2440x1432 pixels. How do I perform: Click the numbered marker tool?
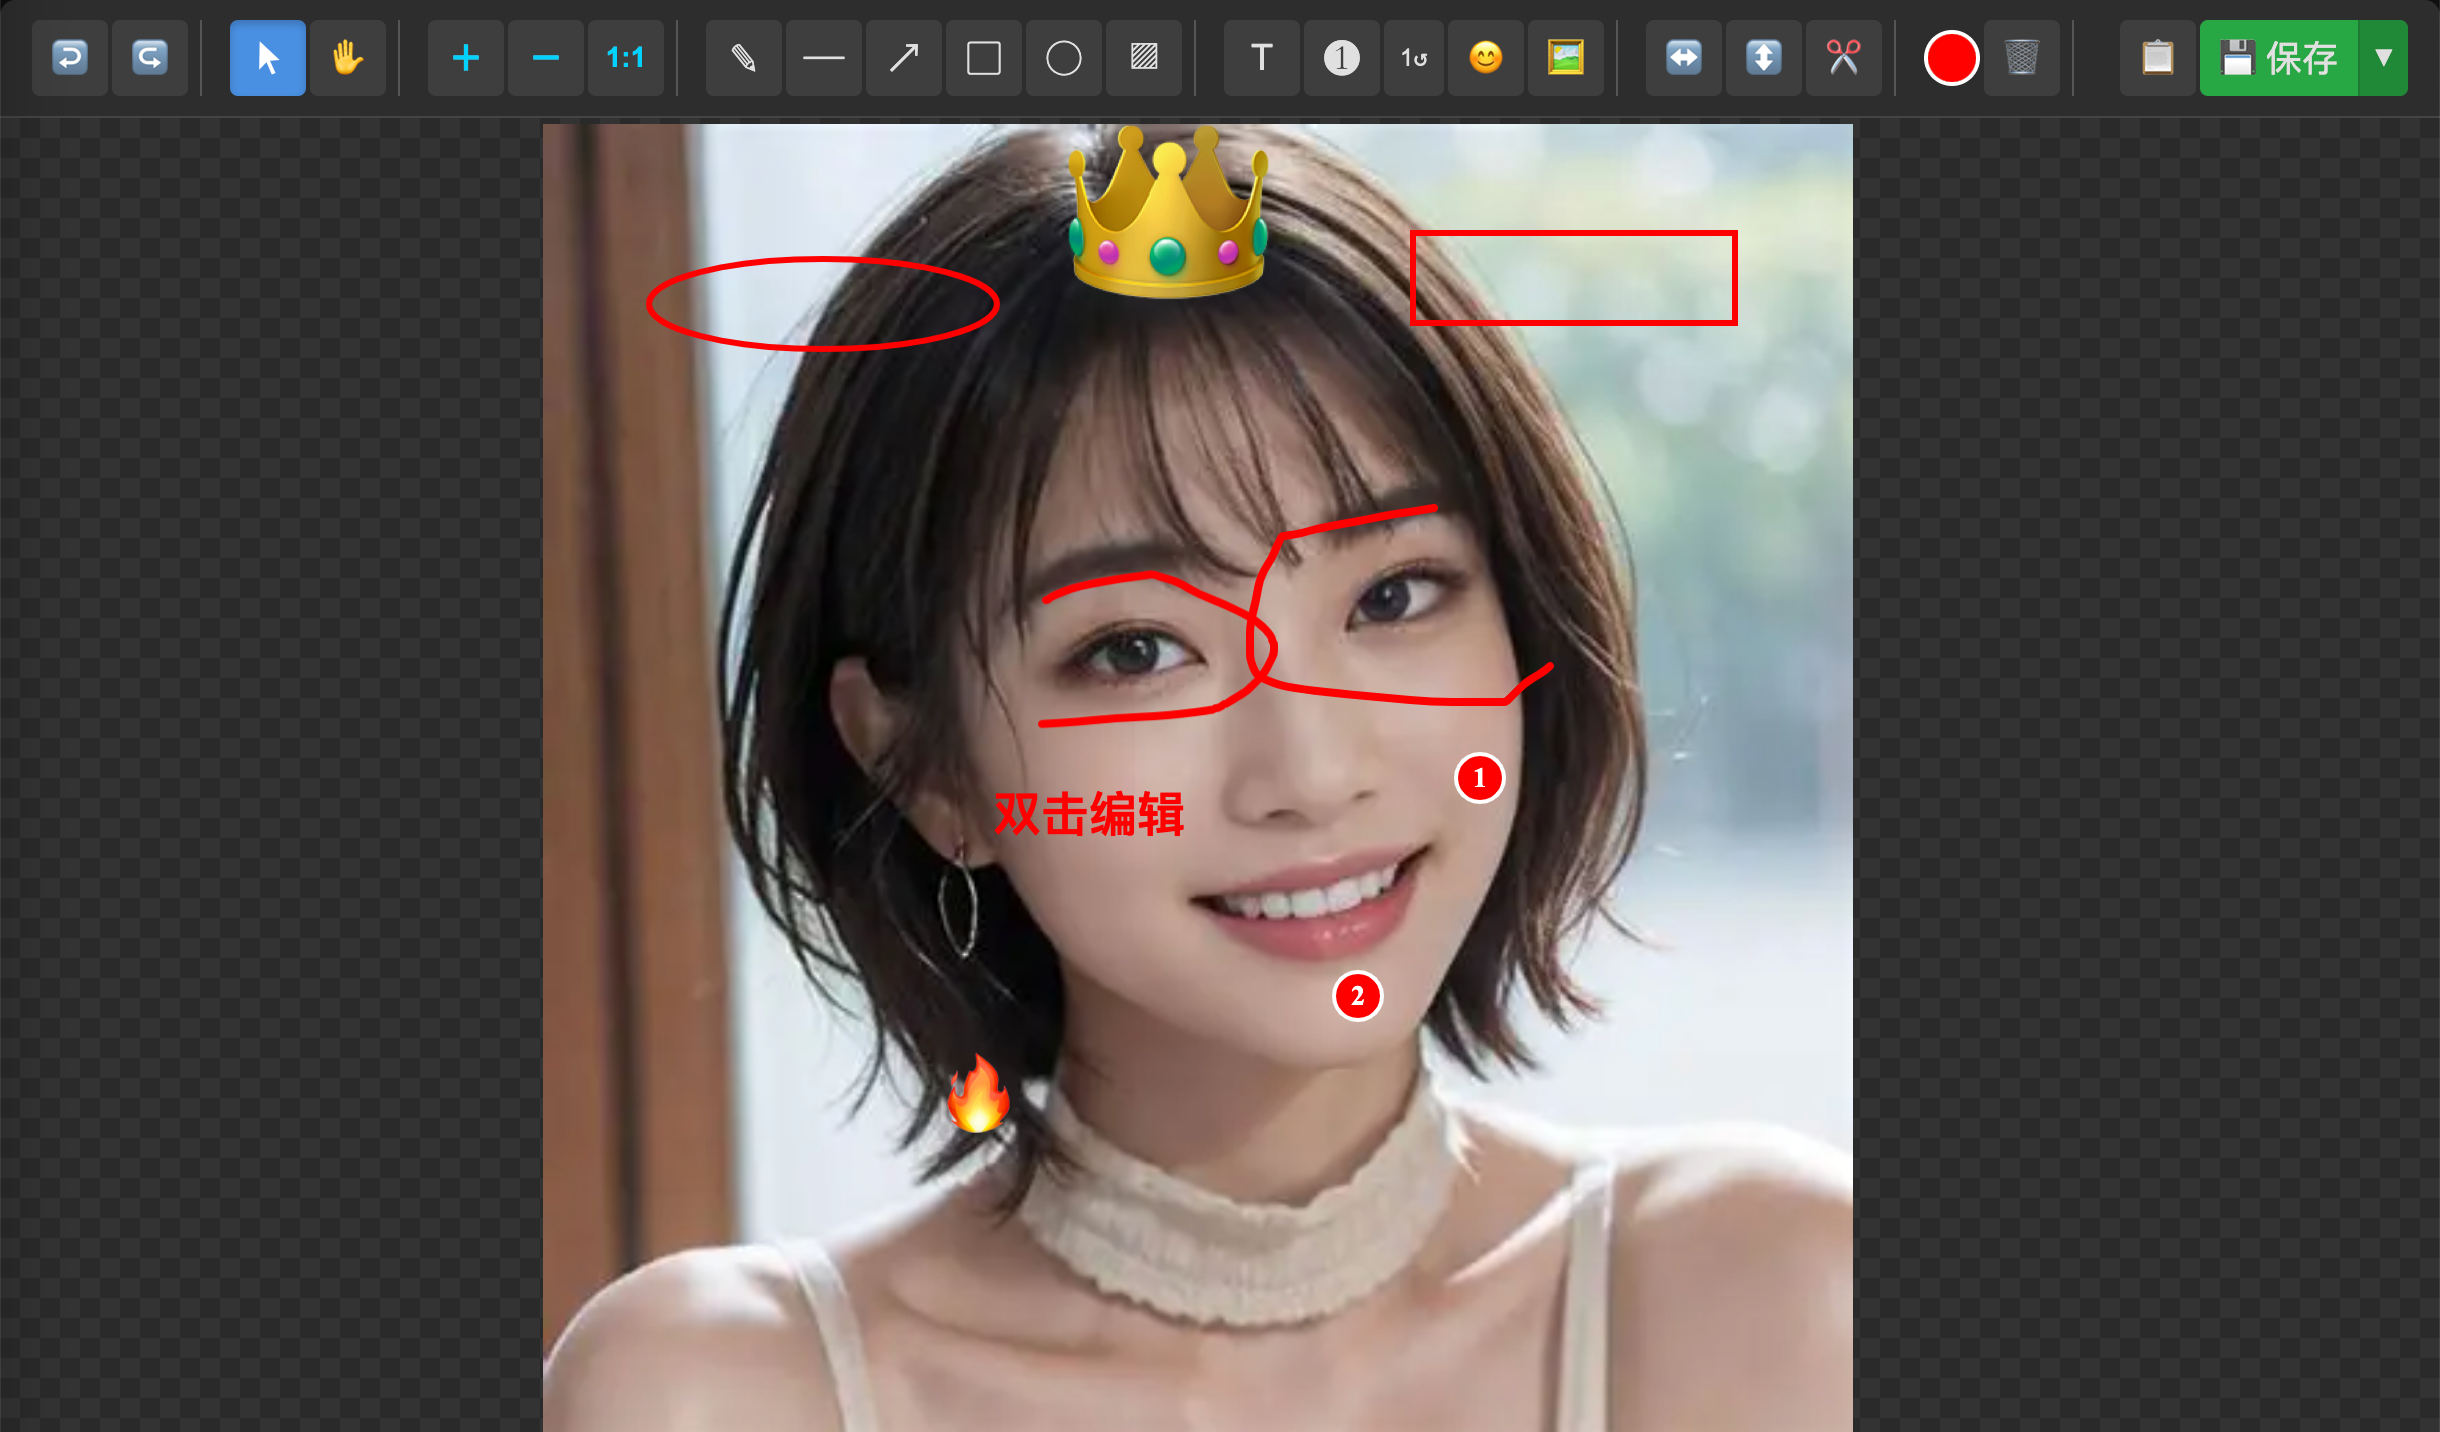(1340, 58)
